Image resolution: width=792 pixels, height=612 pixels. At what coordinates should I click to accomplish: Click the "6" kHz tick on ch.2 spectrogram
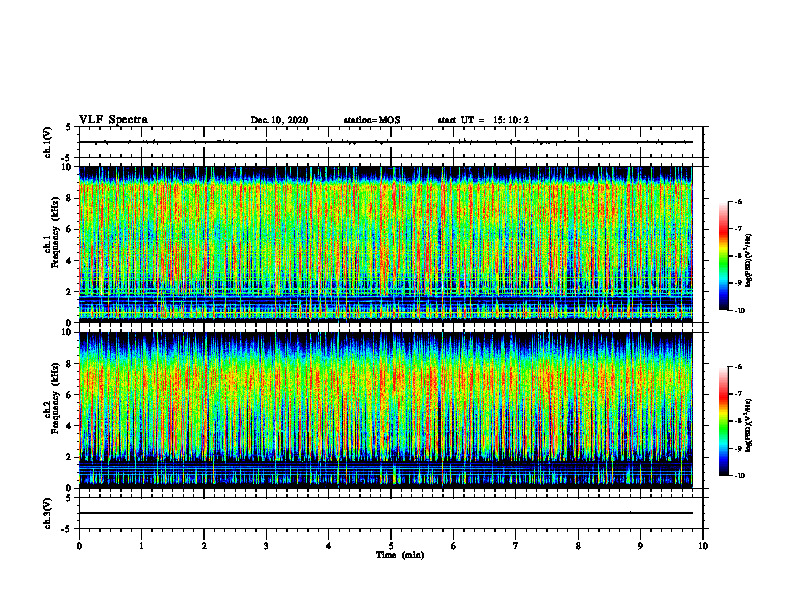click(x=69, y=395)
